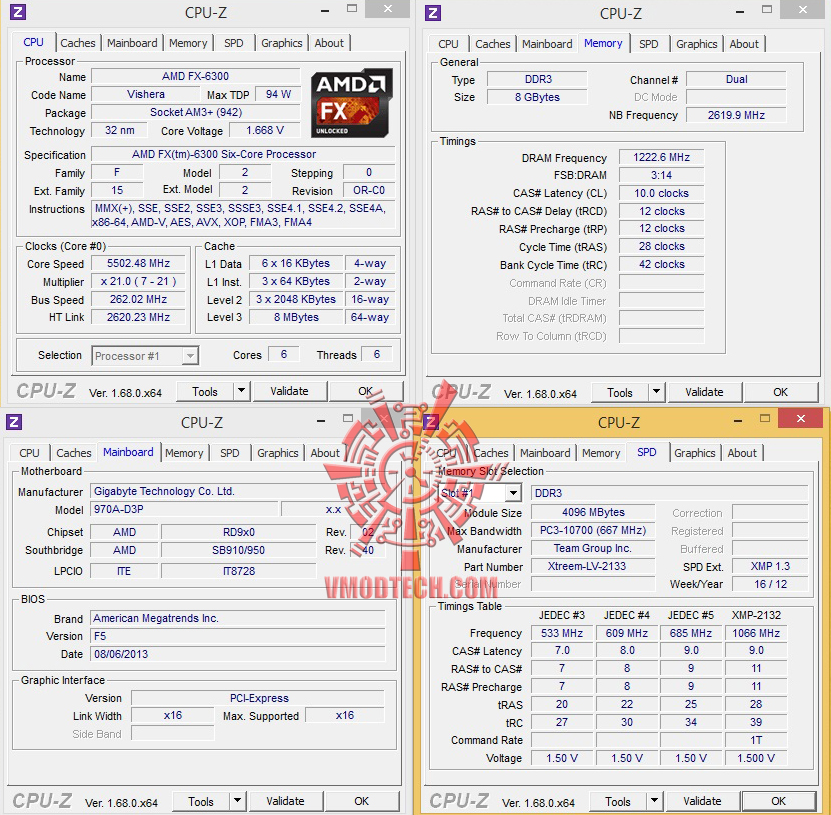Click Validate in the SPD window
The image size is (831, 815).
click(x=702, y=801)
